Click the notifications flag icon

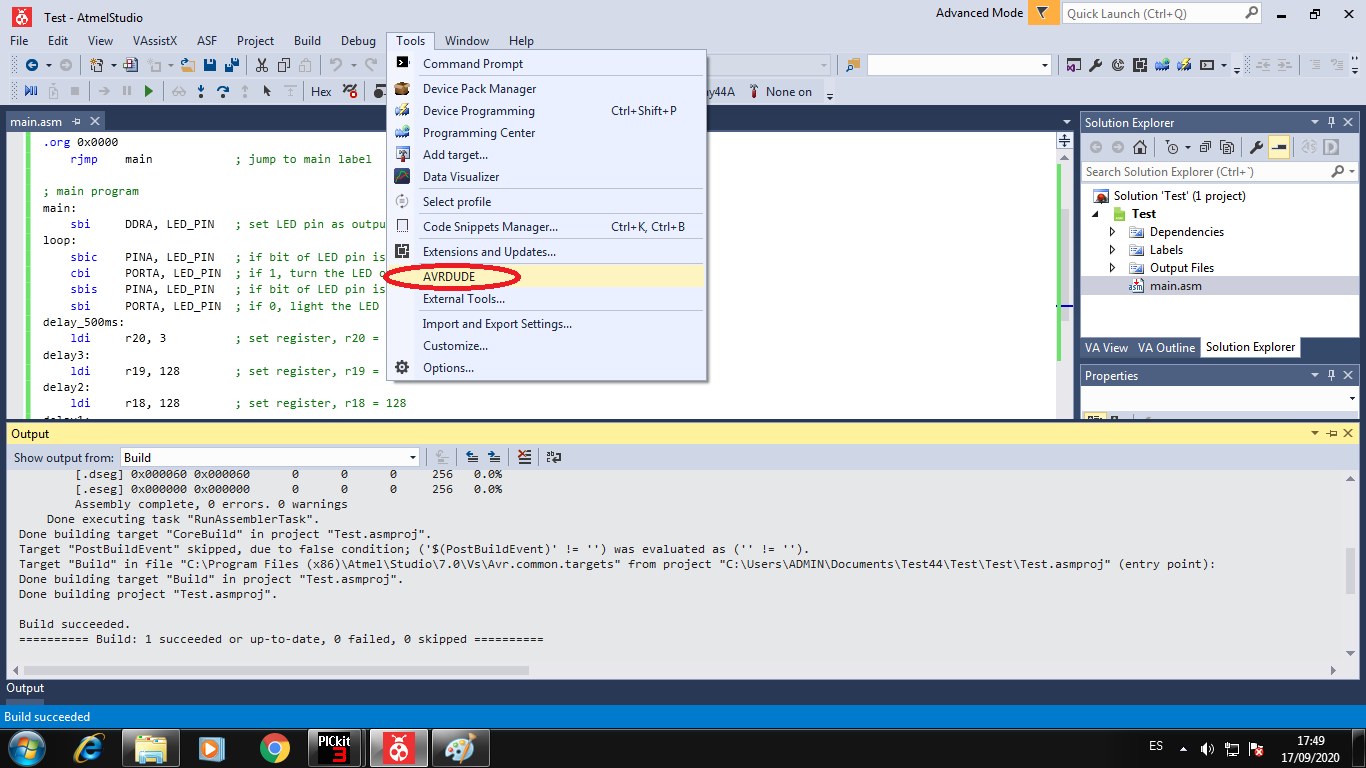pyautogui.click(x=1043, y=13)
